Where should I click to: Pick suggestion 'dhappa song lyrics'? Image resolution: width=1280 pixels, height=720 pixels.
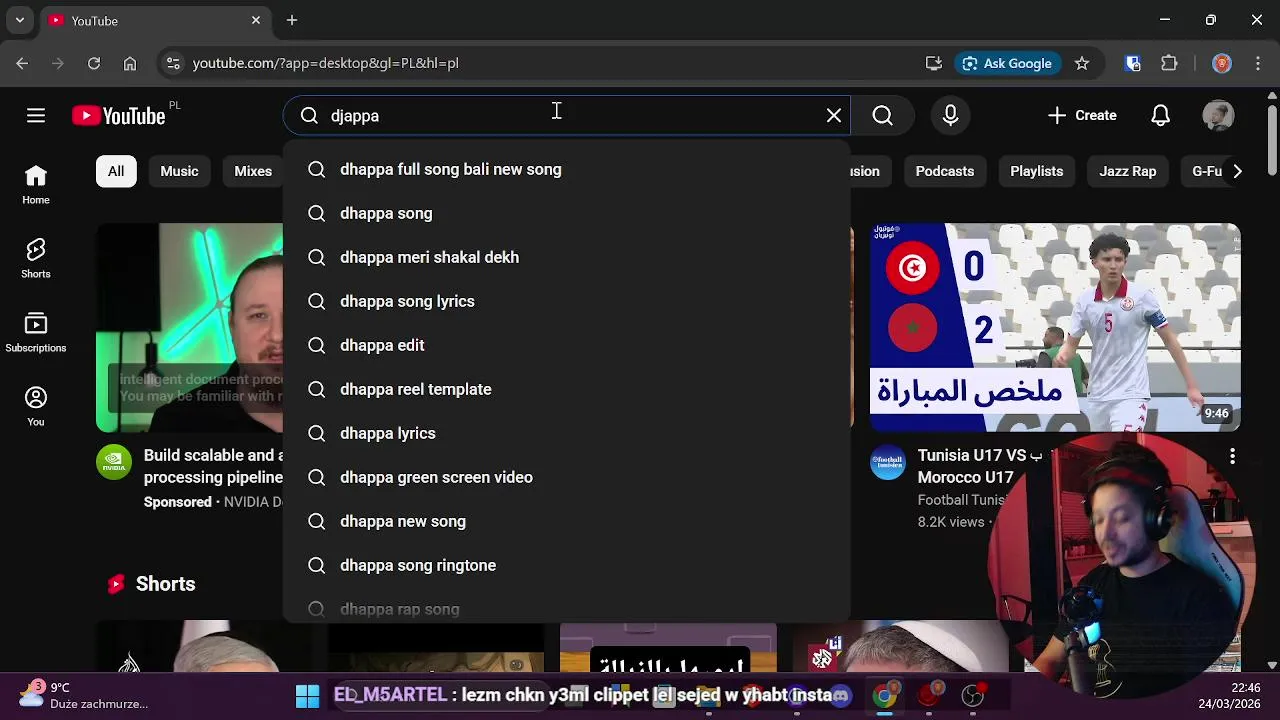pyautogui.click(x=566, y=301)
